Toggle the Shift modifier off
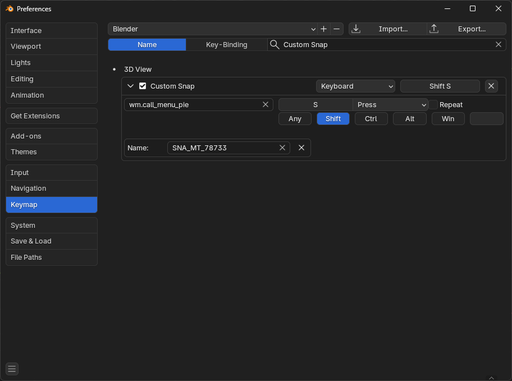This screenshot has height=381, width=512. 333,119
